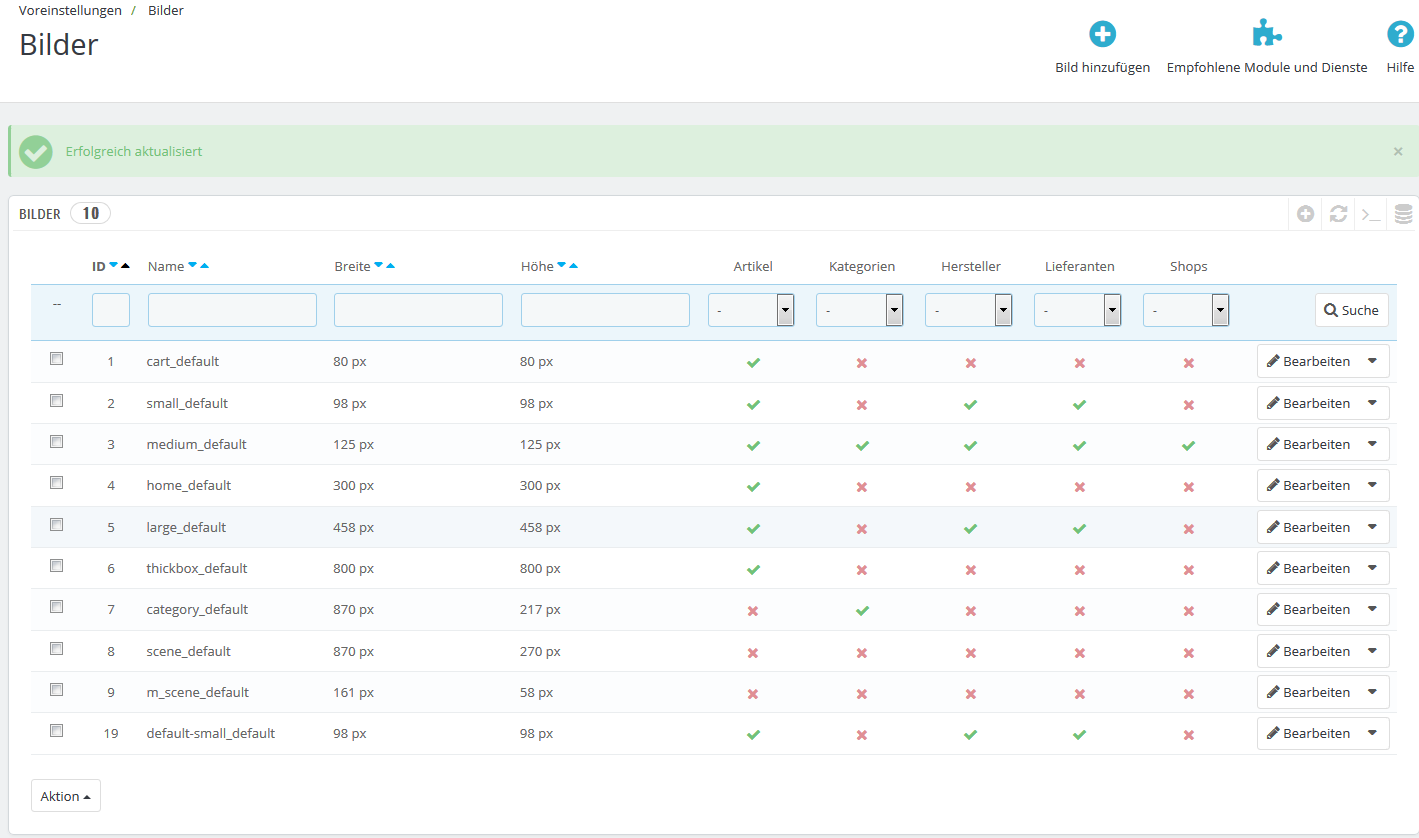The image size is (1419, 838).
Task: Expand the Shops filter dropdown
Action: click(1186, 311)
